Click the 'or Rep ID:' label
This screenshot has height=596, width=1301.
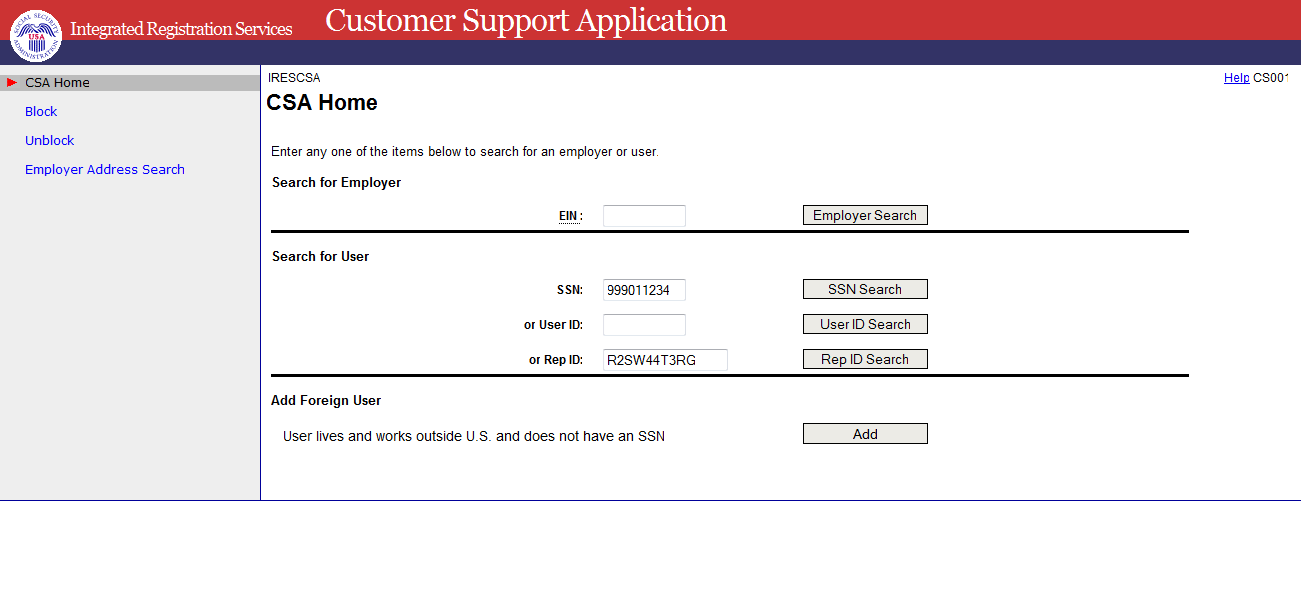pos(556,360)
